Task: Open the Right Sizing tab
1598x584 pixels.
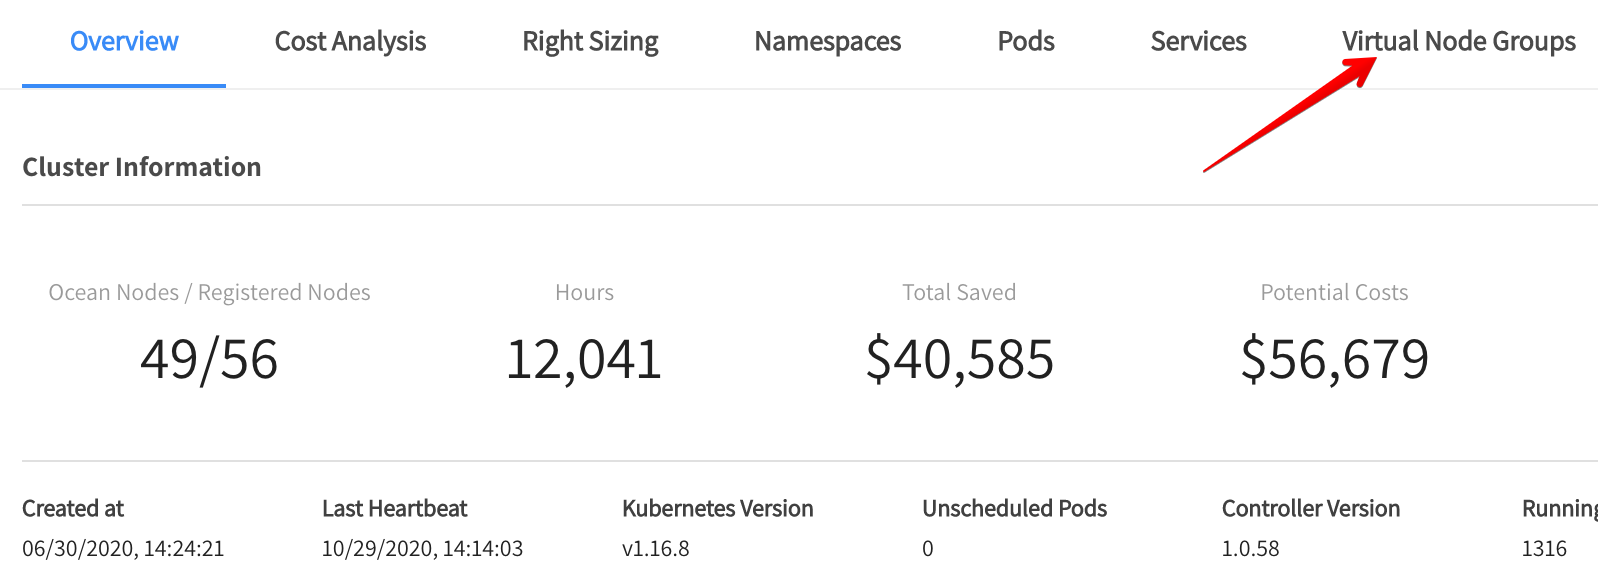Action: tap(590, 42)
